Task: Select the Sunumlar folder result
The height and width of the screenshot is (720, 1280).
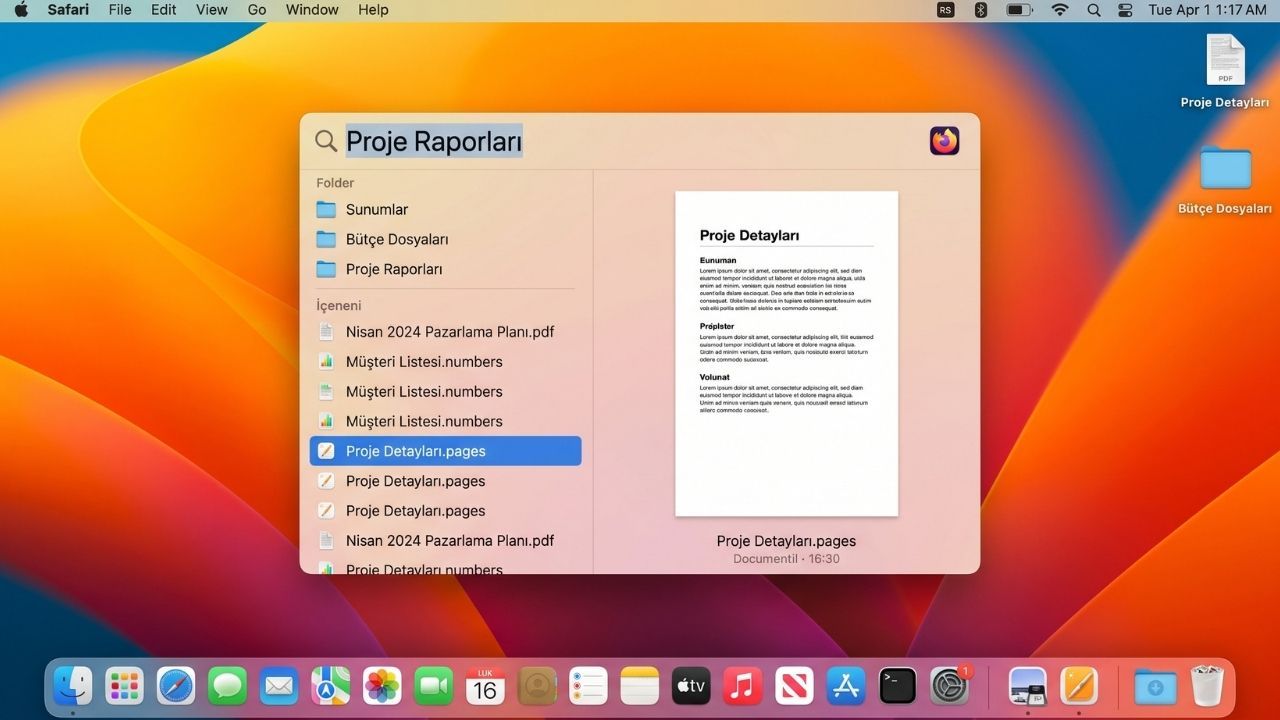Action: (x=445, y=209)
